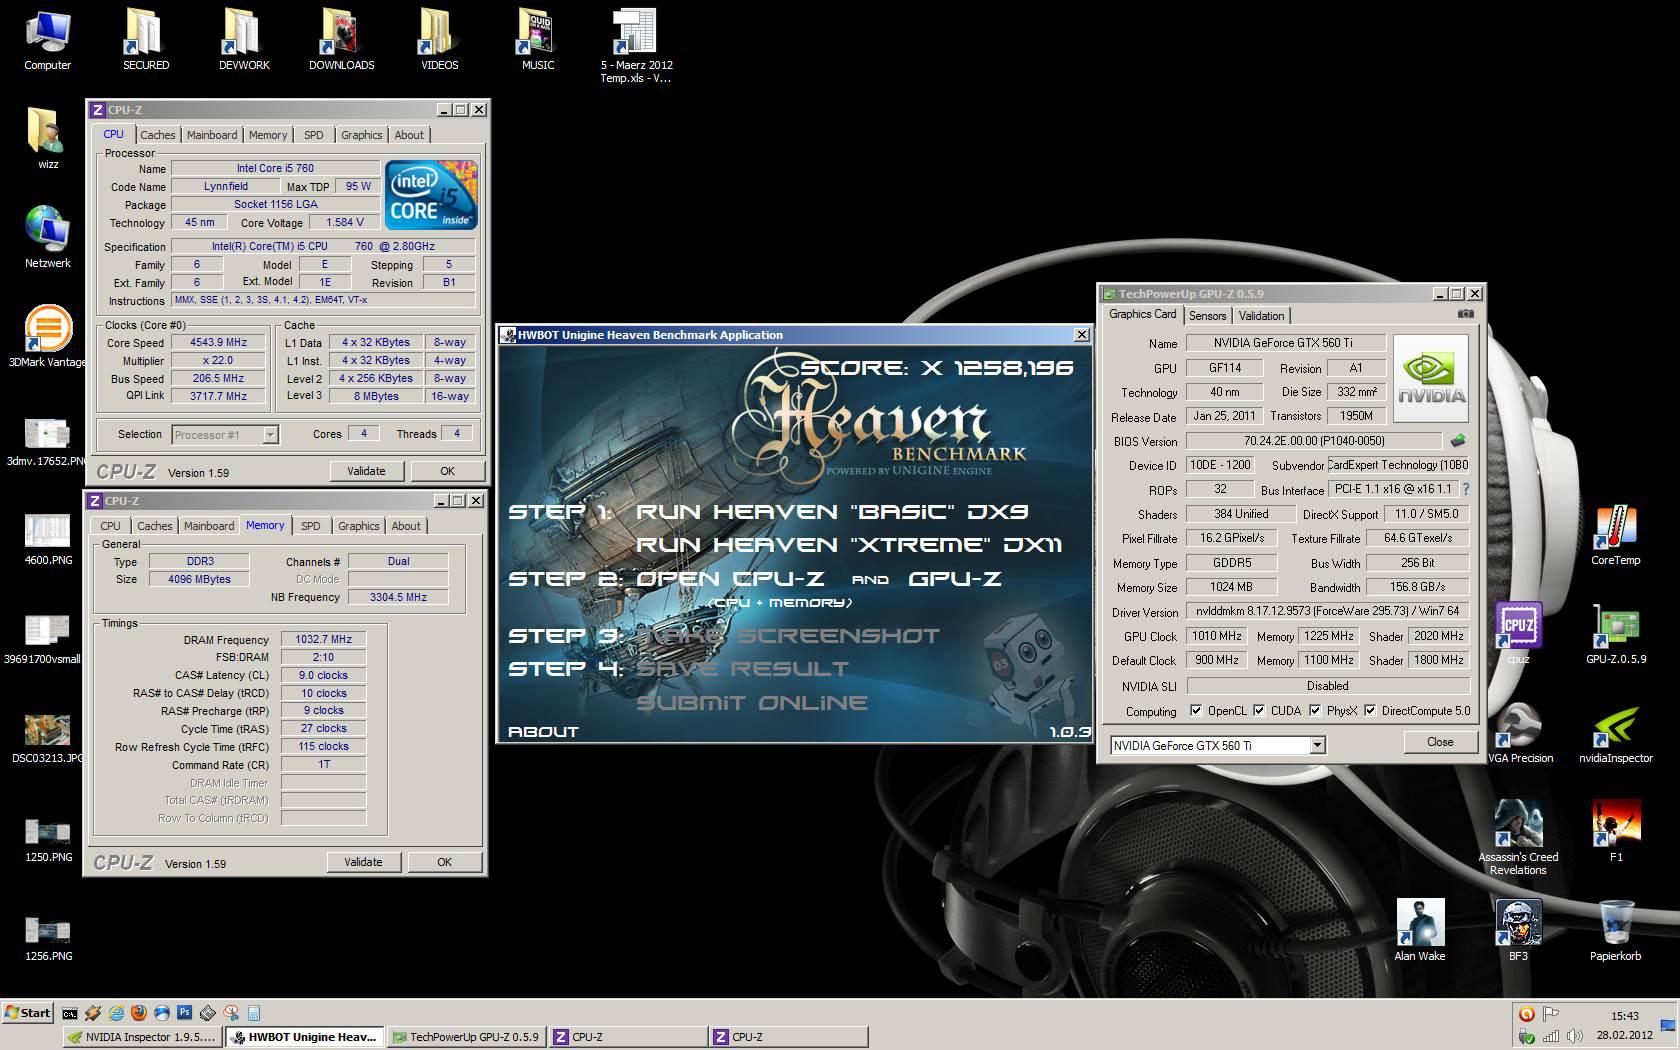This screenshot has width=1680, height=1050.
Task: Open the Processor #1 selection dropdown
Action: (x=270, y=435)
